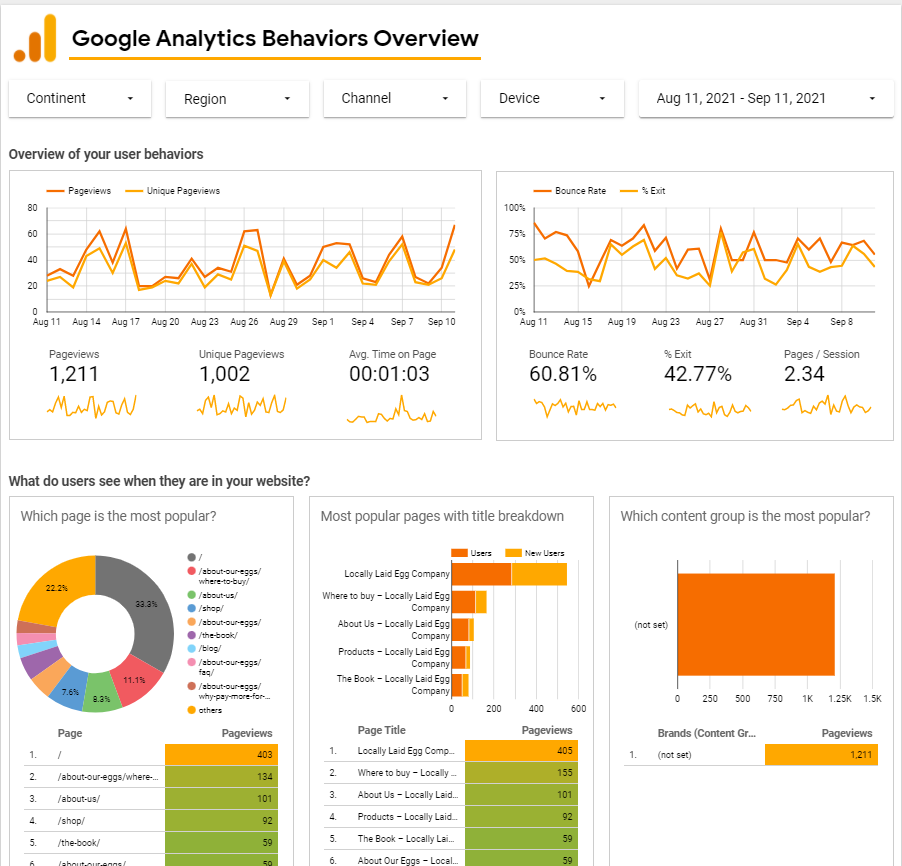Select the % Exit legend entry in the chart

[x=643, y=191]
